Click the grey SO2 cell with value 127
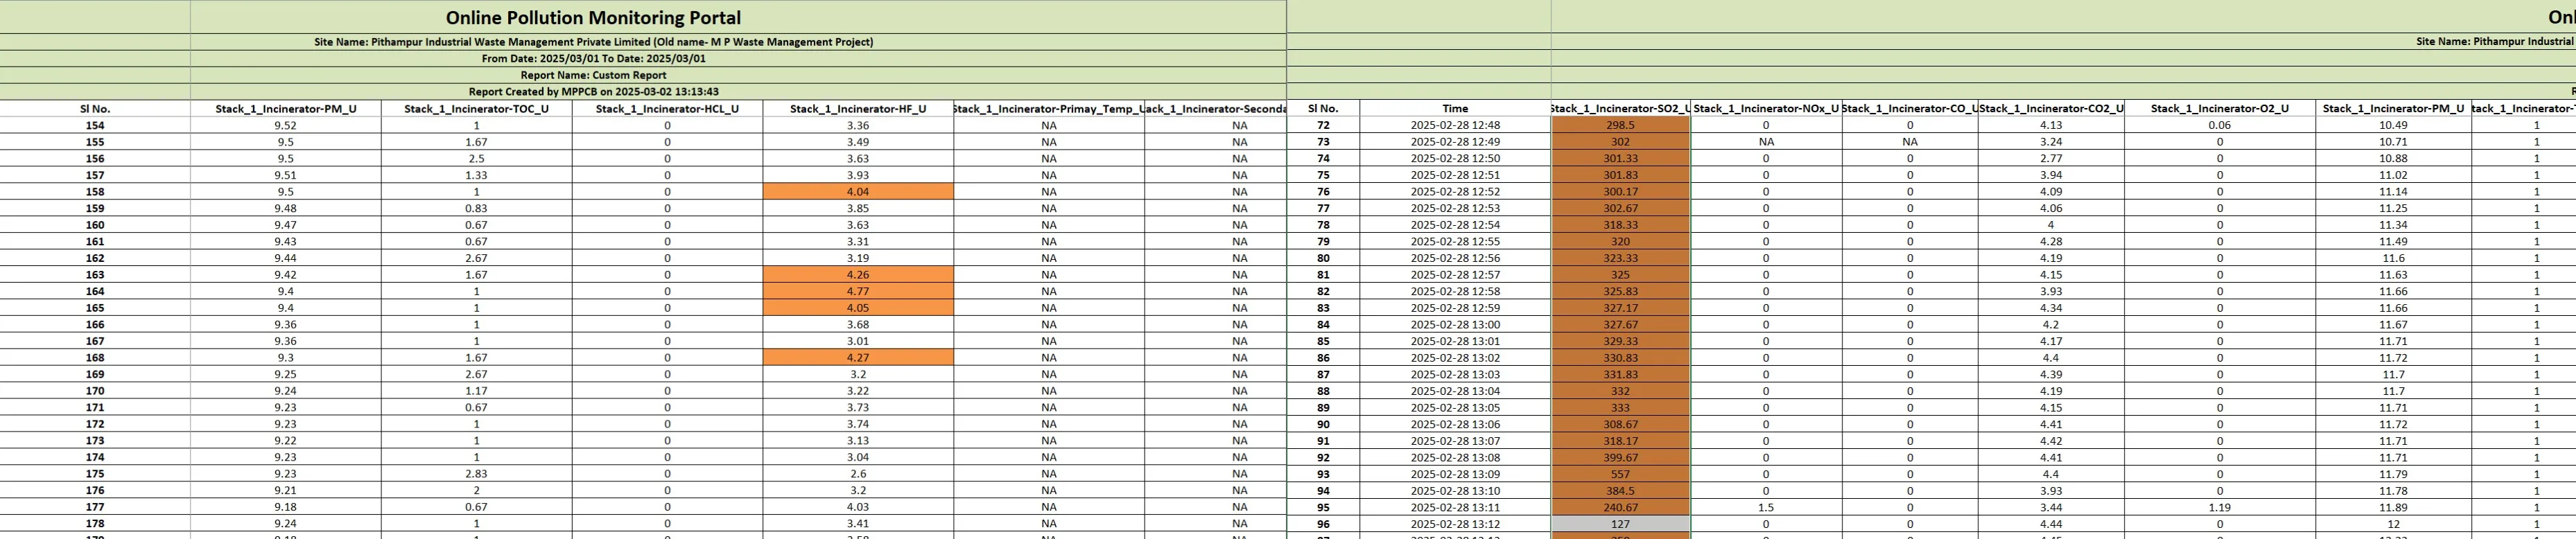The height and width of the screenshot is (539, 2576). coord(1620,524)
